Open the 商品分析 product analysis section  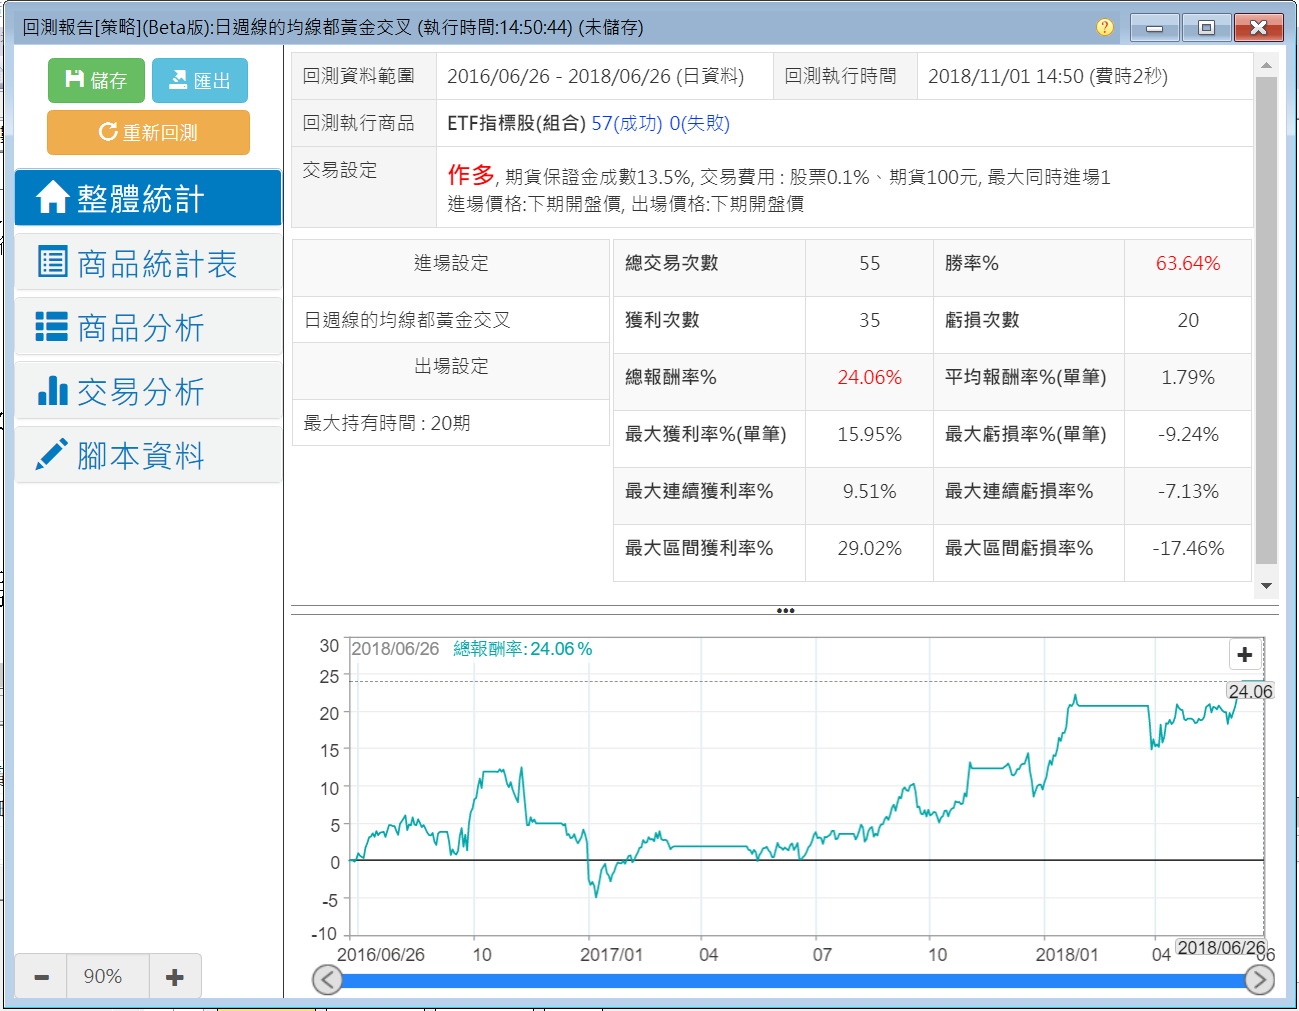pos(148,327)
